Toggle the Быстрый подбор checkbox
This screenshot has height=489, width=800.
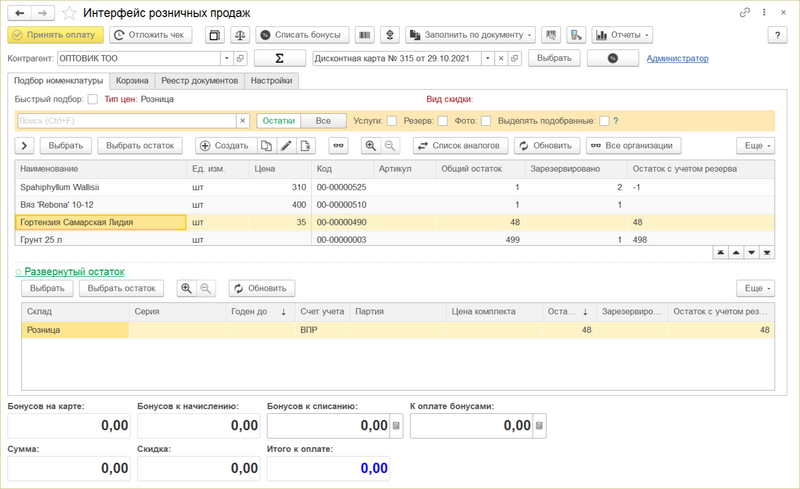(93, 99)
